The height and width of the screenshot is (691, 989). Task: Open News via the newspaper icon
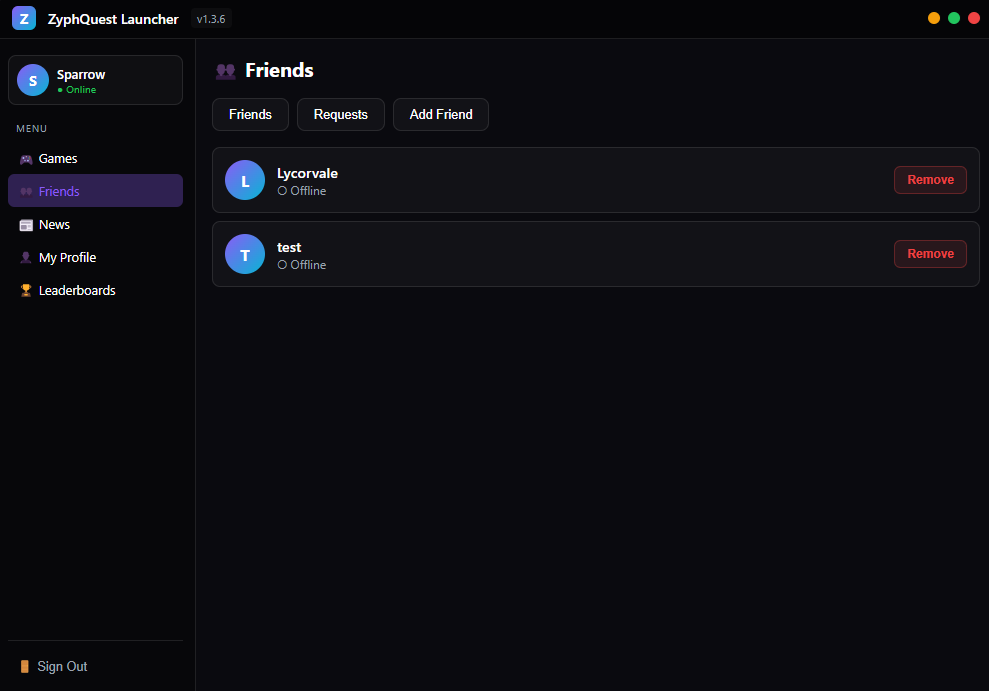tap(25, 224)
